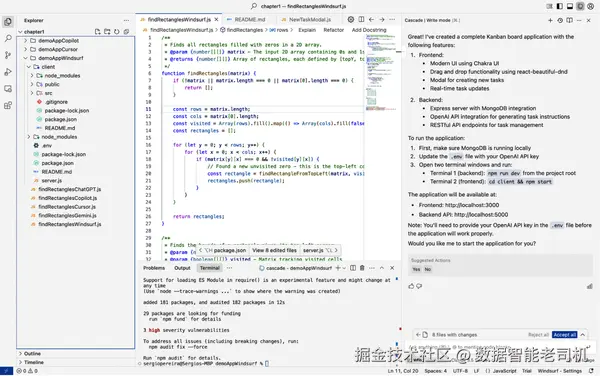Give thumbs down to Cascade response
The width and height of the screenshot is (600, 376).
click(419, 286)
